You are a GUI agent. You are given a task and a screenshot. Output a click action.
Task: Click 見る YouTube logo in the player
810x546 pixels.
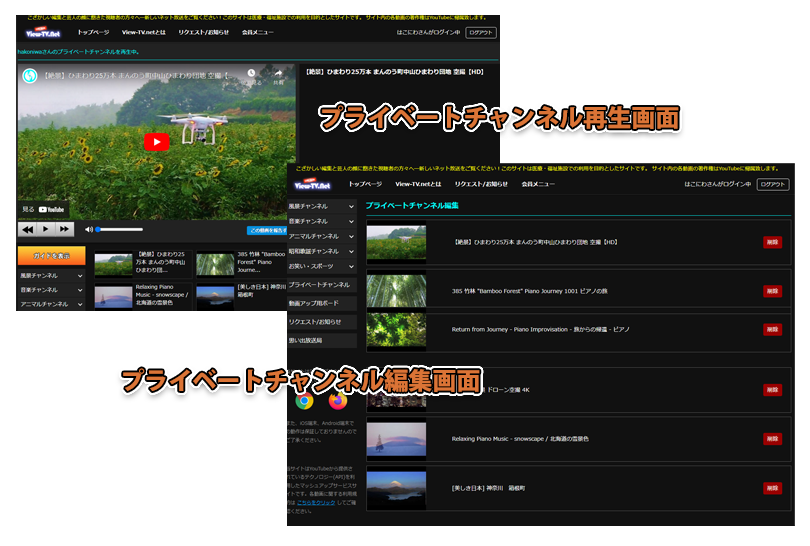point(43,209)
